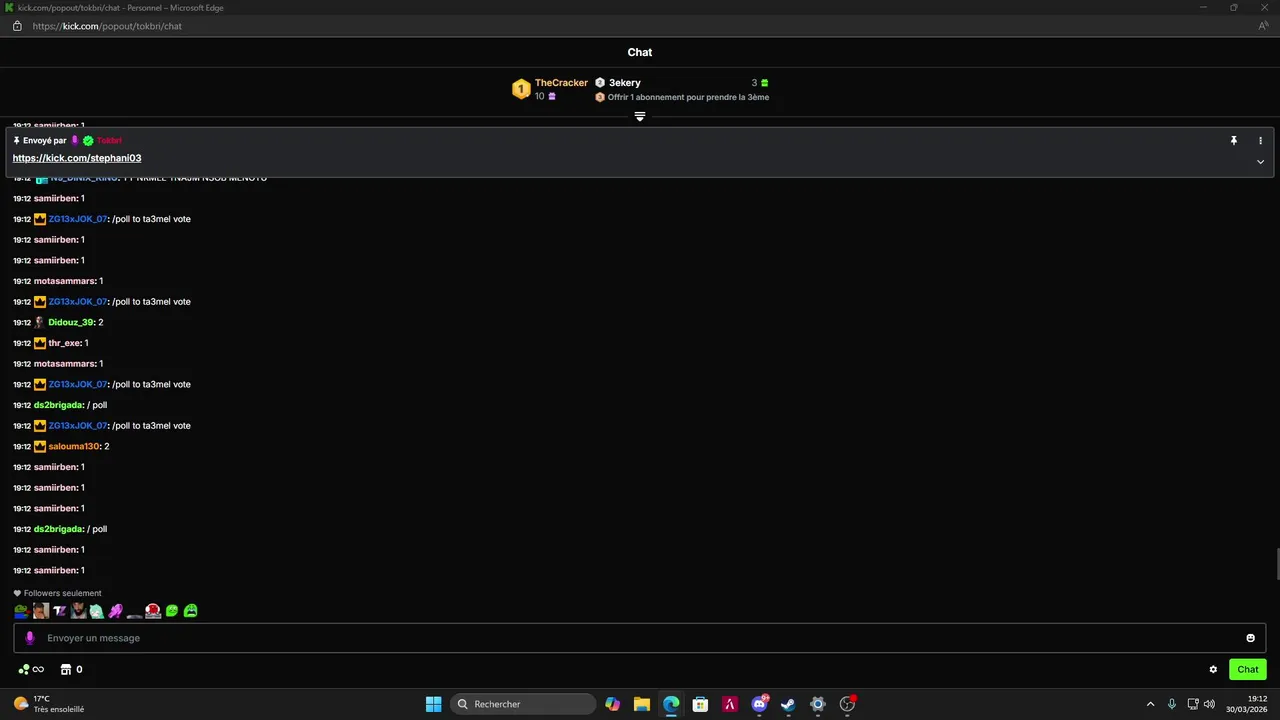
Task: Click Didouz_39 avatar badge
Action: 40,323
